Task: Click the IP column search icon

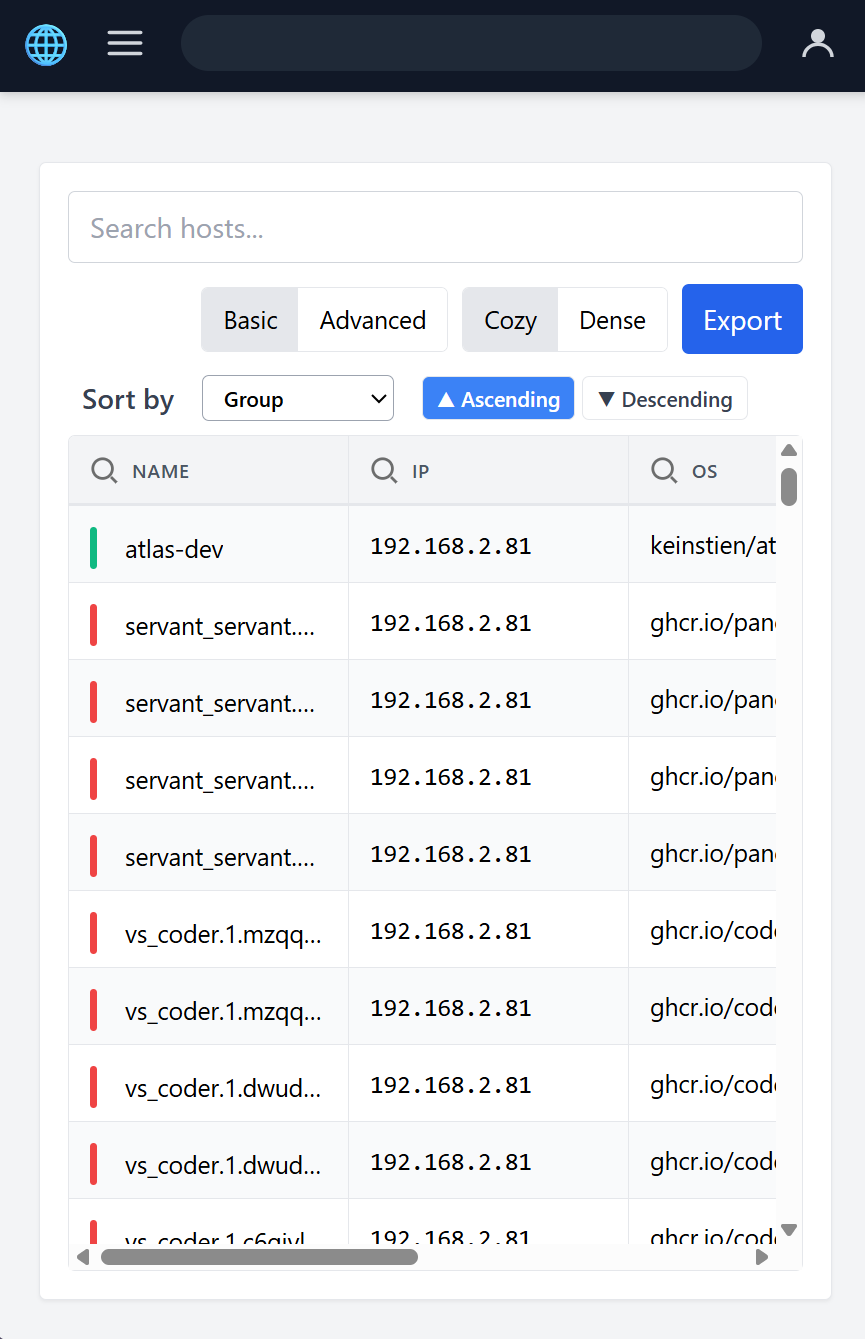Action: [384, 470]
